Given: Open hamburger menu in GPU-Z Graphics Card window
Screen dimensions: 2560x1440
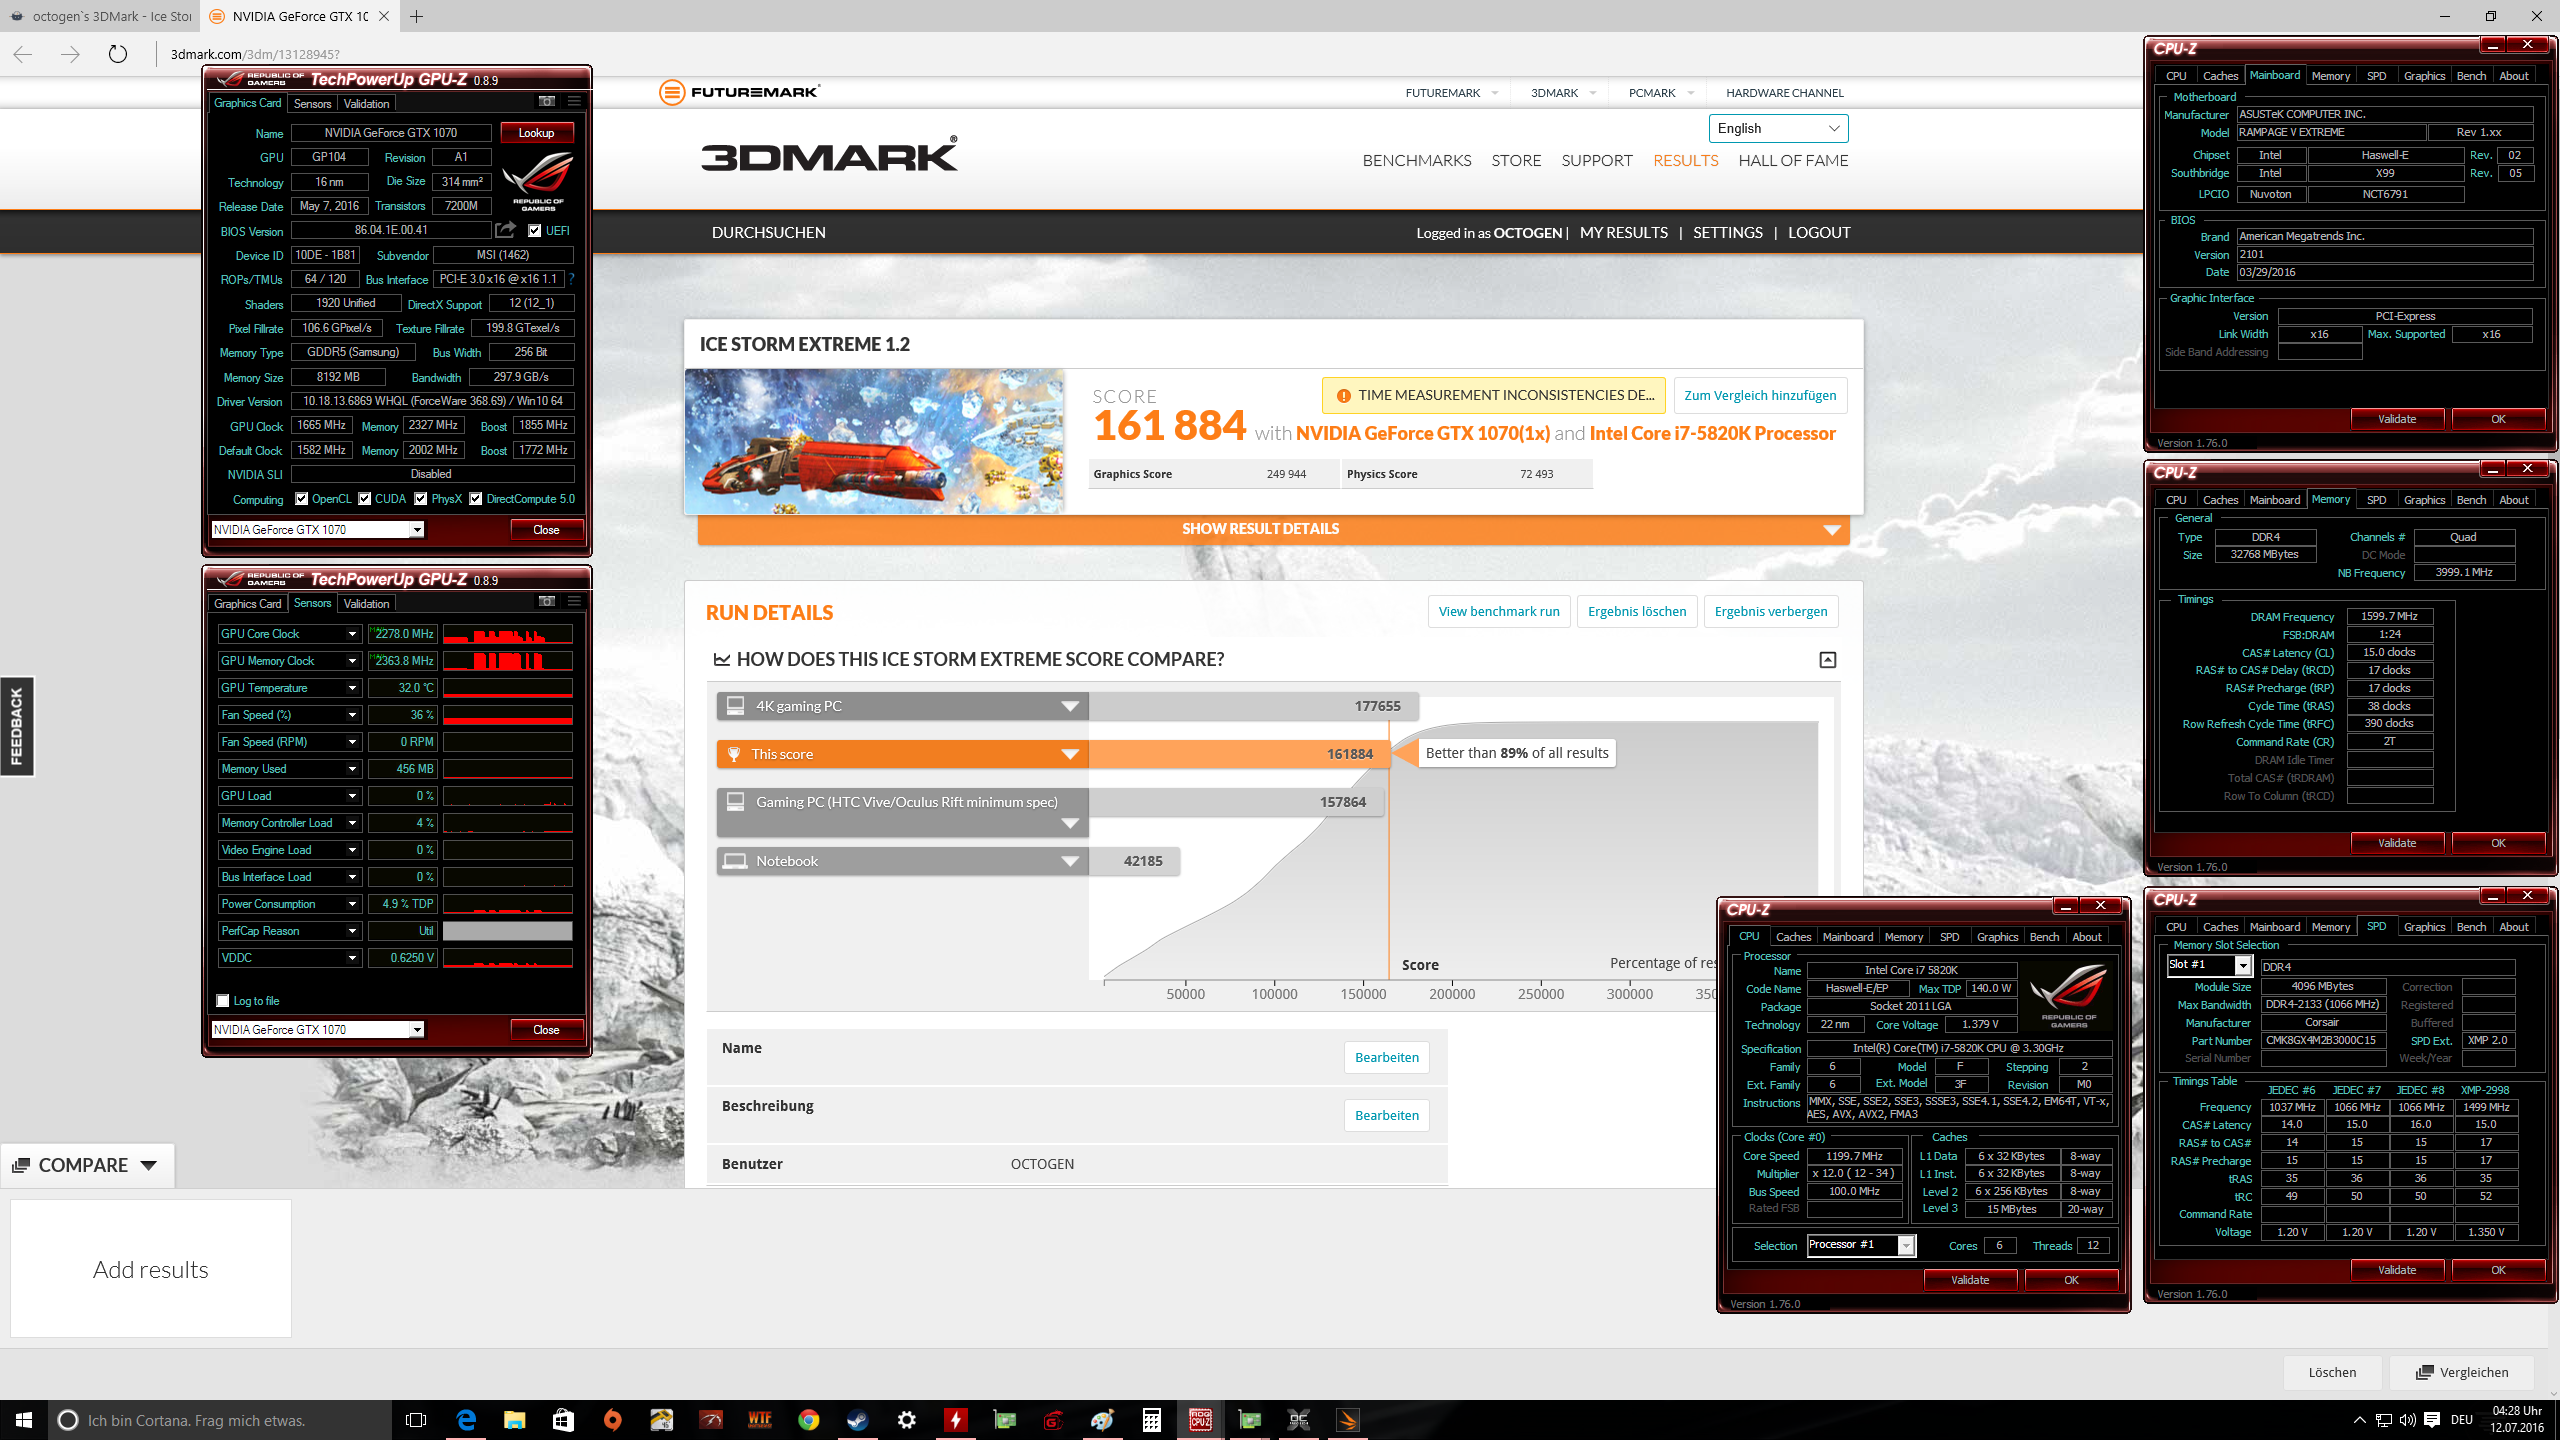Looking at the screenshot, I should (574, 102).
